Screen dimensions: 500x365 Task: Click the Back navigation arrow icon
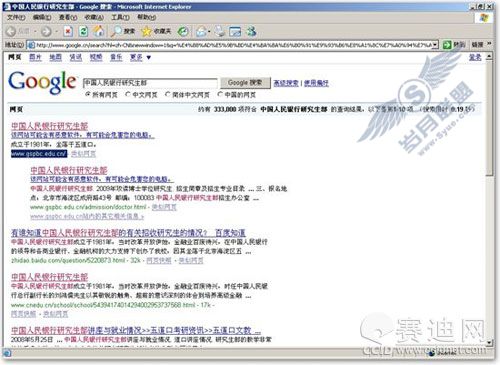point(11,31)
